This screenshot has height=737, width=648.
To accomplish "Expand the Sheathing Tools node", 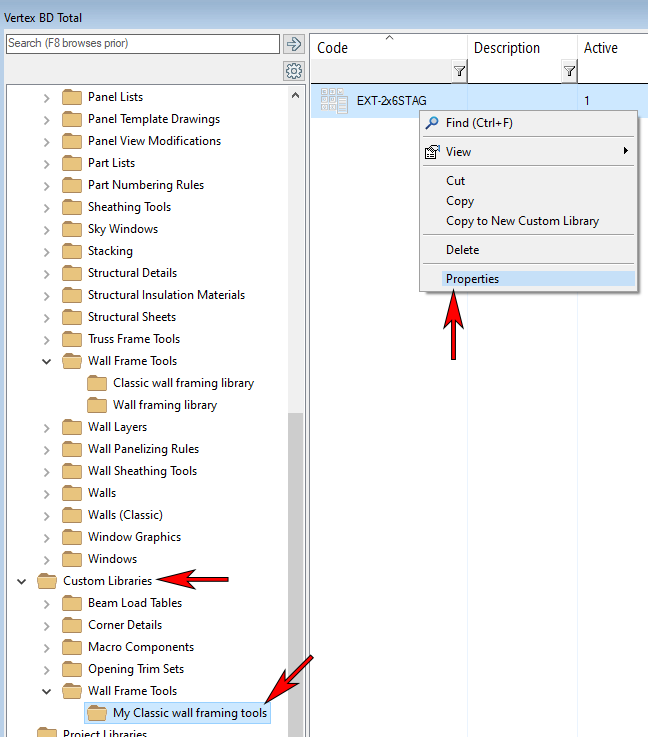I will [47, 208].
